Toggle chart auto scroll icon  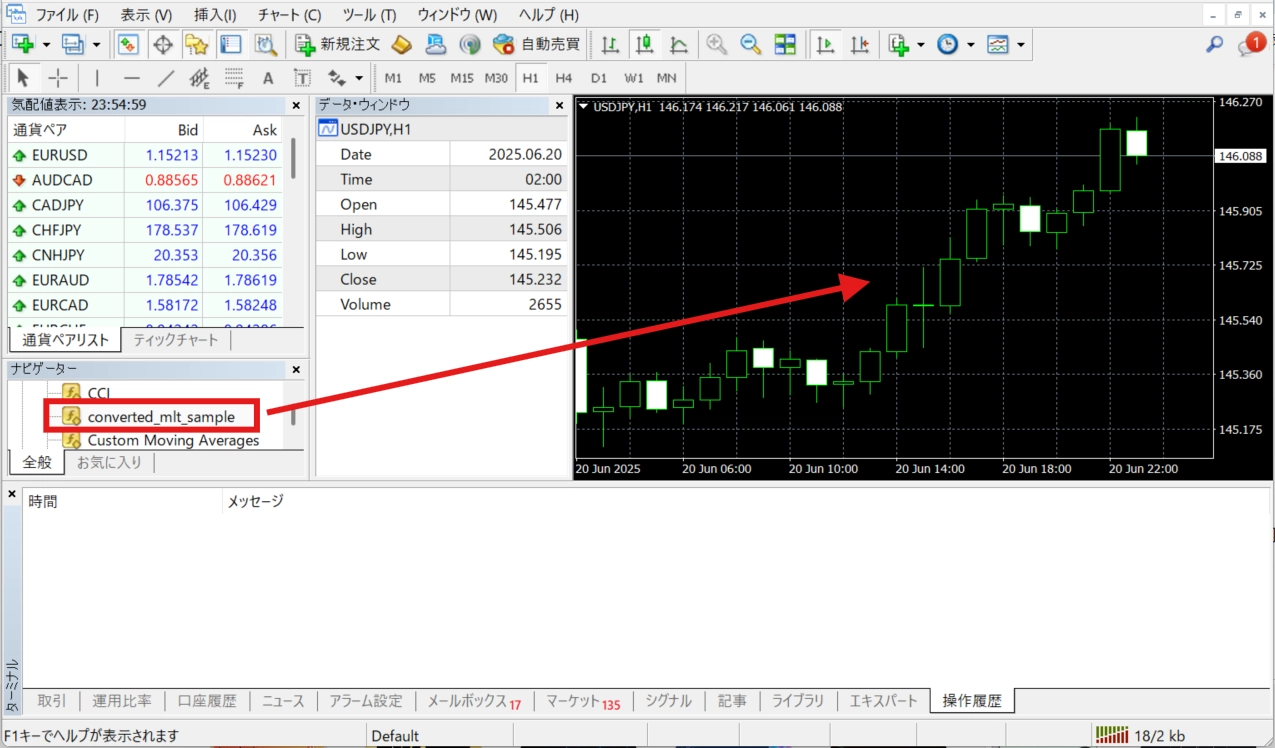point(826,45)
